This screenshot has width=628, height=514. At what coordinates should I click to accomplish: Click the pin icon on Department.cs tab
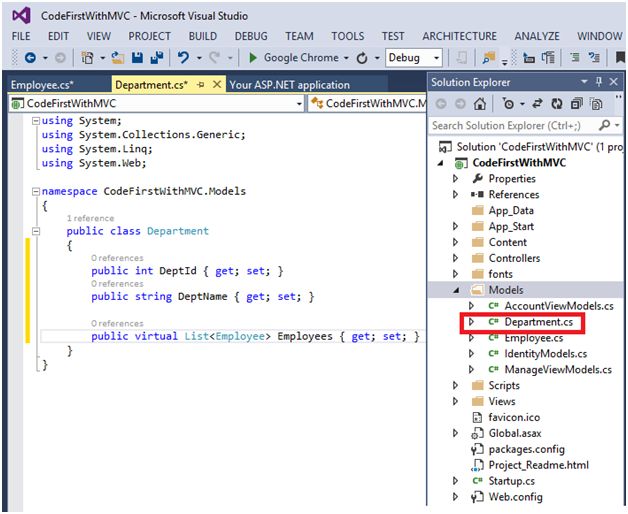pos(201,85)
